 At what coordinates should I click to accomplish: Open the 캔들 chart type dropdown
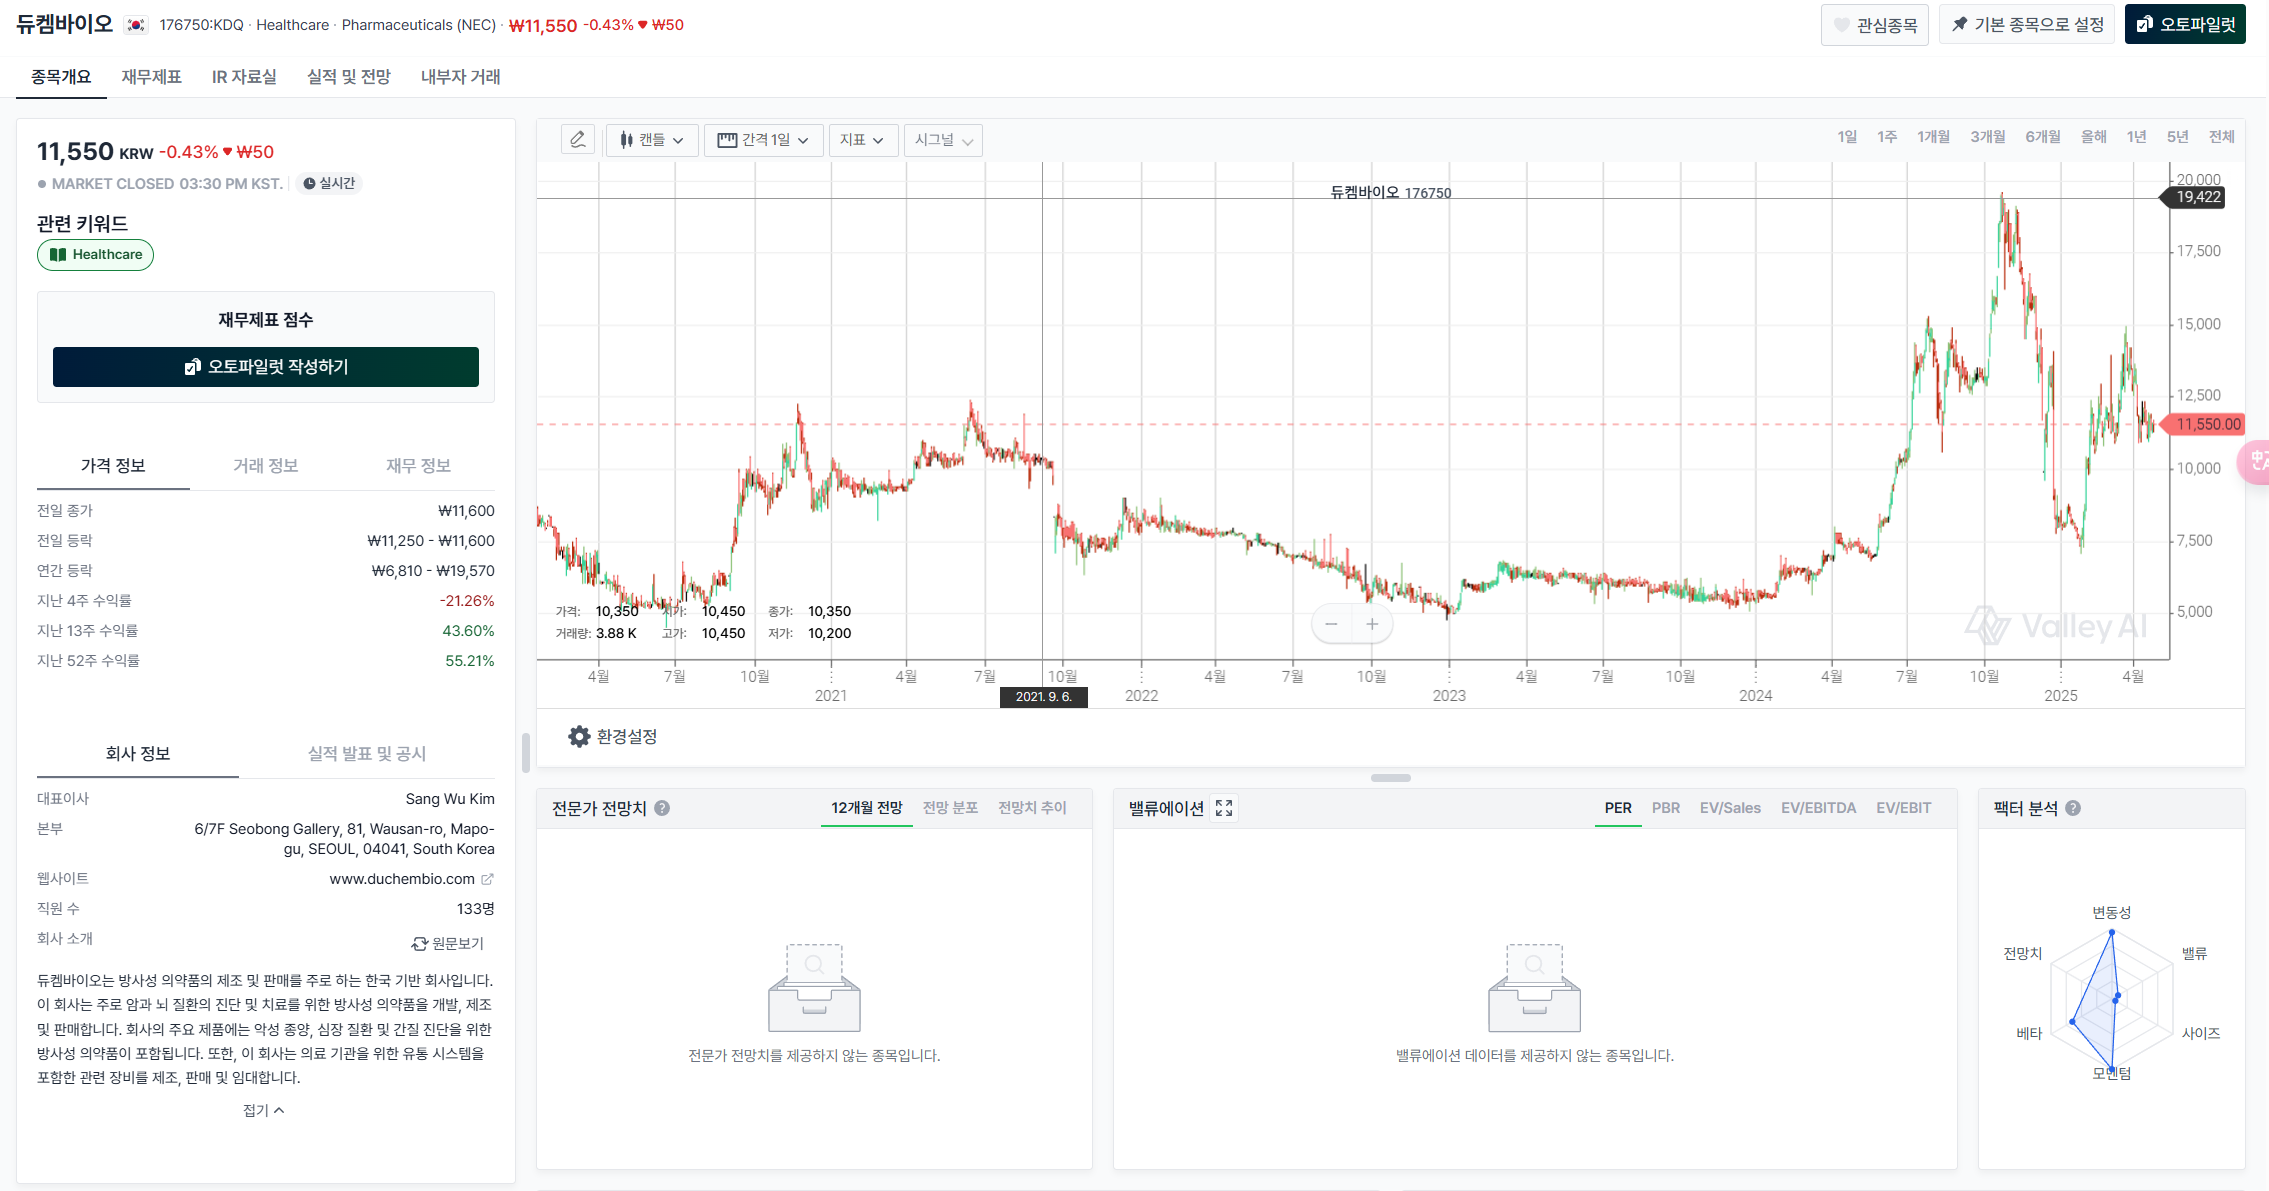(651, 140)
